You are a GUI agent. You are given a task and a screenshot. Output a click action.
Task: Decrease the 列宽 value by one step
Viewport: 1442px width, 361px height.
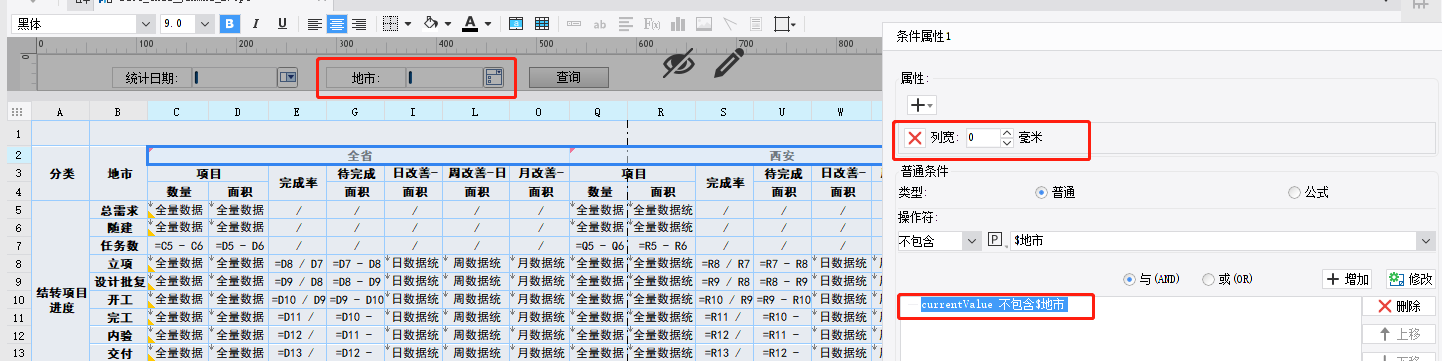tap(1007, 143)
